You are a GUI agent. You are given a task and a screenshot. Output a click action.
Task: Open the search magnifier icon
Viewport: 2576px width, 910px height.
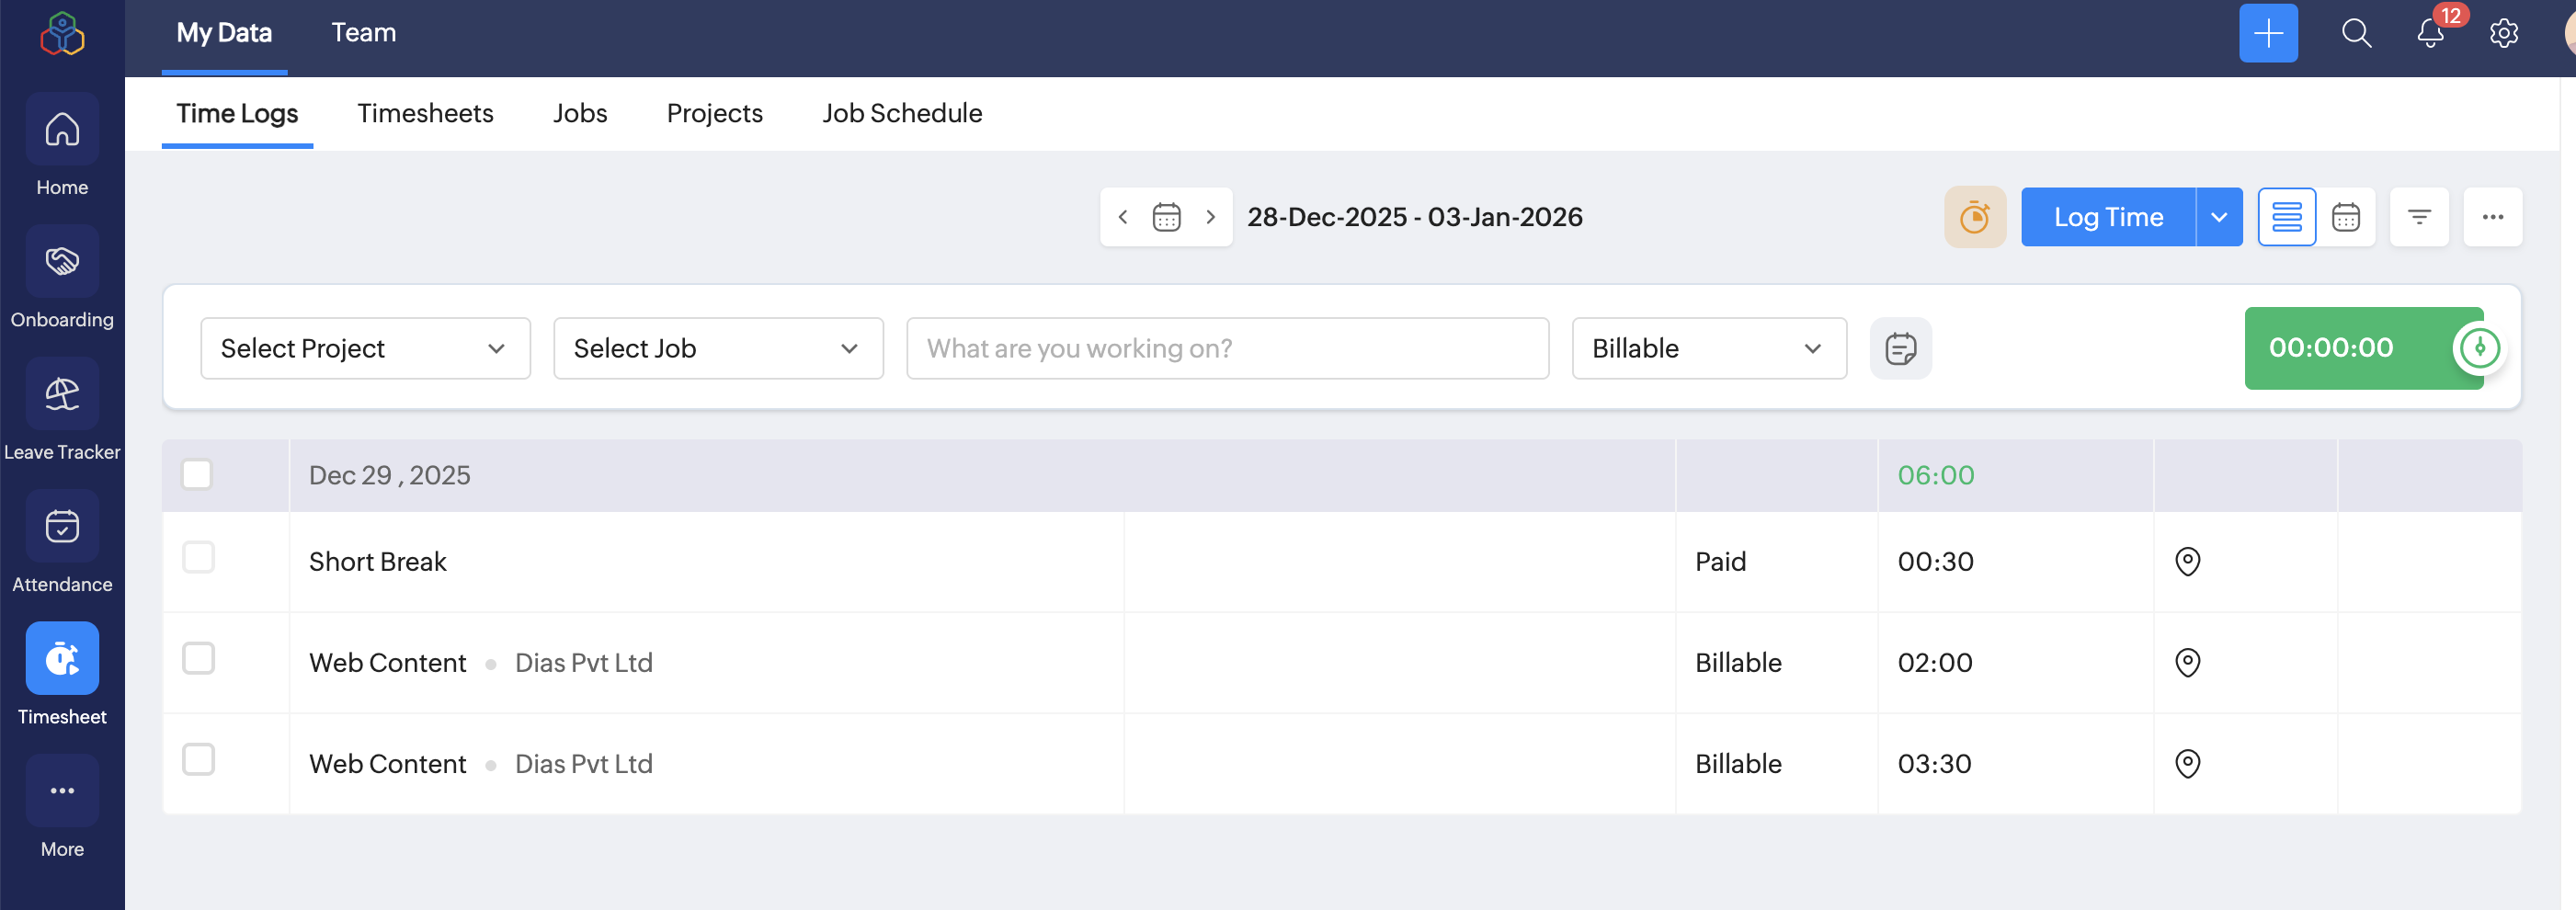(x=2356, y=34)
